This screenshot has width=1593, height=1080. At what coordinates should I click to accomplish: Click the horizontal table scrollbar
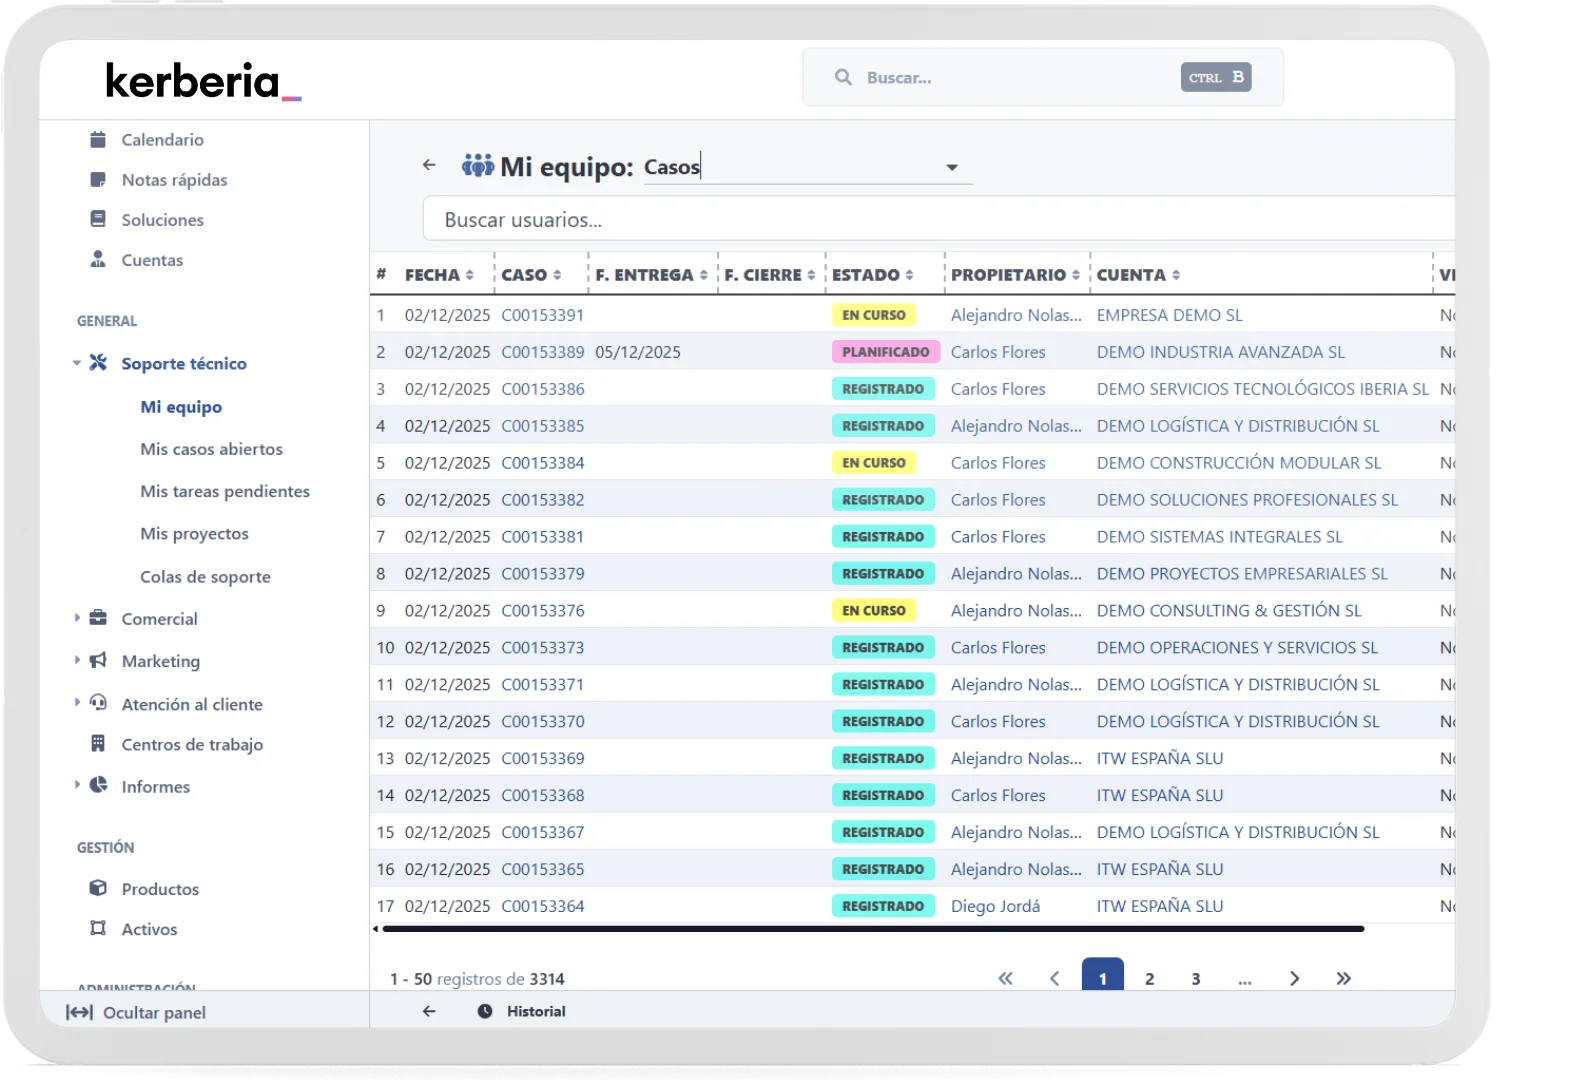(873, 929)
